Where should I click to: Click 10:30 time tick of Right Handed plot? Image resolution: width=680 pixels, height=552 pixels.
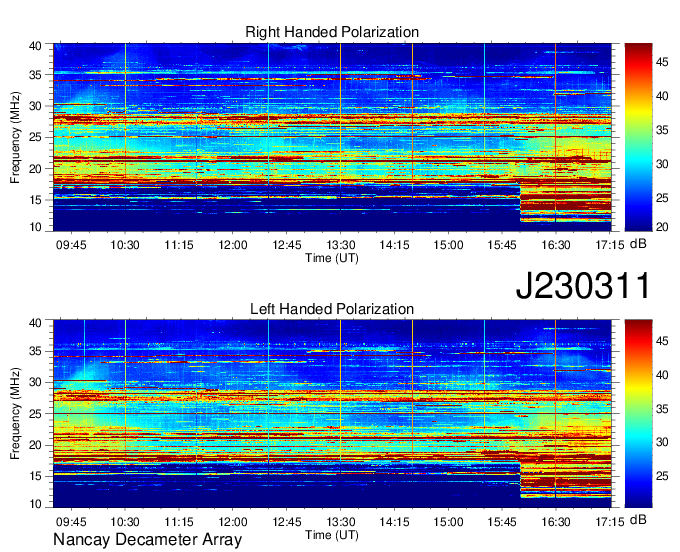(x=125, y=245)
